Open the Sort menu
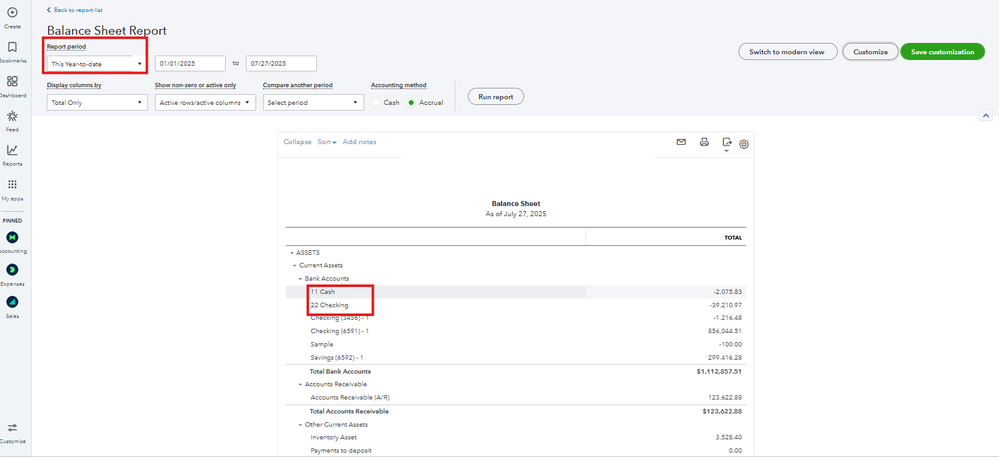 coord(327,142)
